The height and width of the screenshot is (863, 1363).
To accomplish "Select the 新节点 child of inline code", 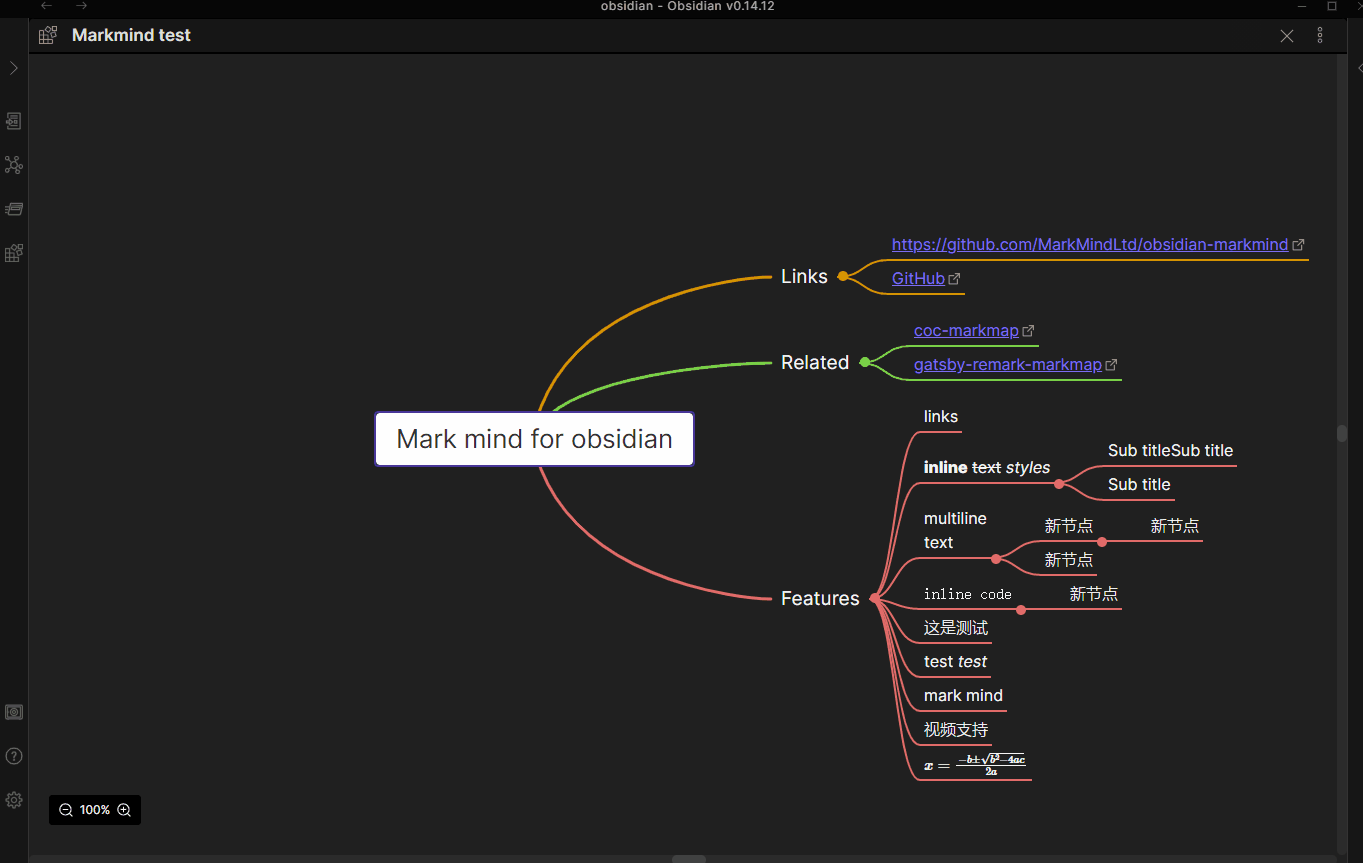I will (1094, 594).
